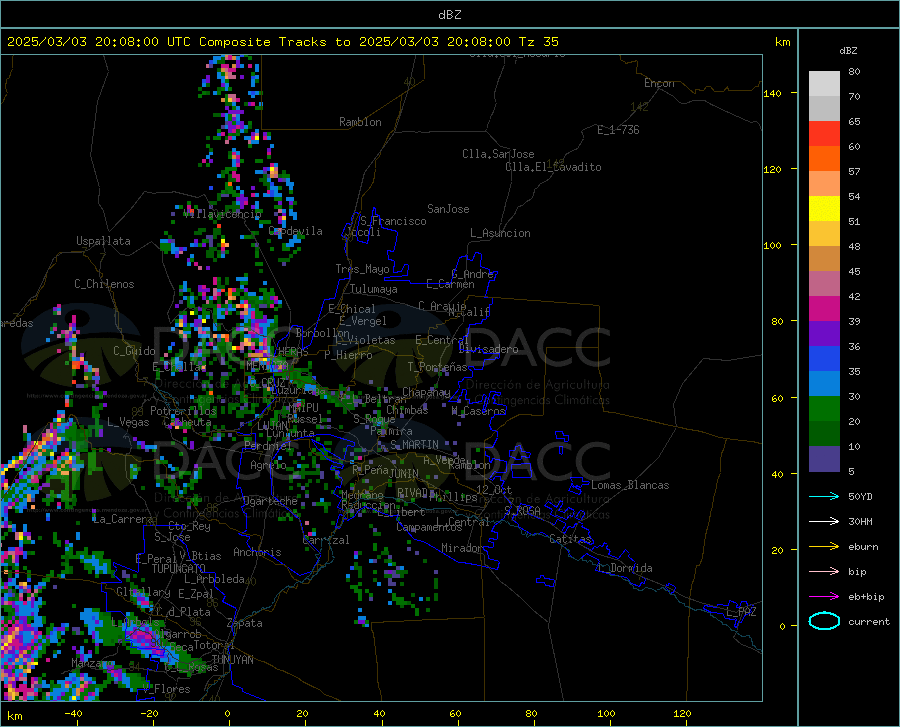The height and width of the screenshot is (727, 900).
Task: Click the Capdevila map label
Action: [296, 231]
